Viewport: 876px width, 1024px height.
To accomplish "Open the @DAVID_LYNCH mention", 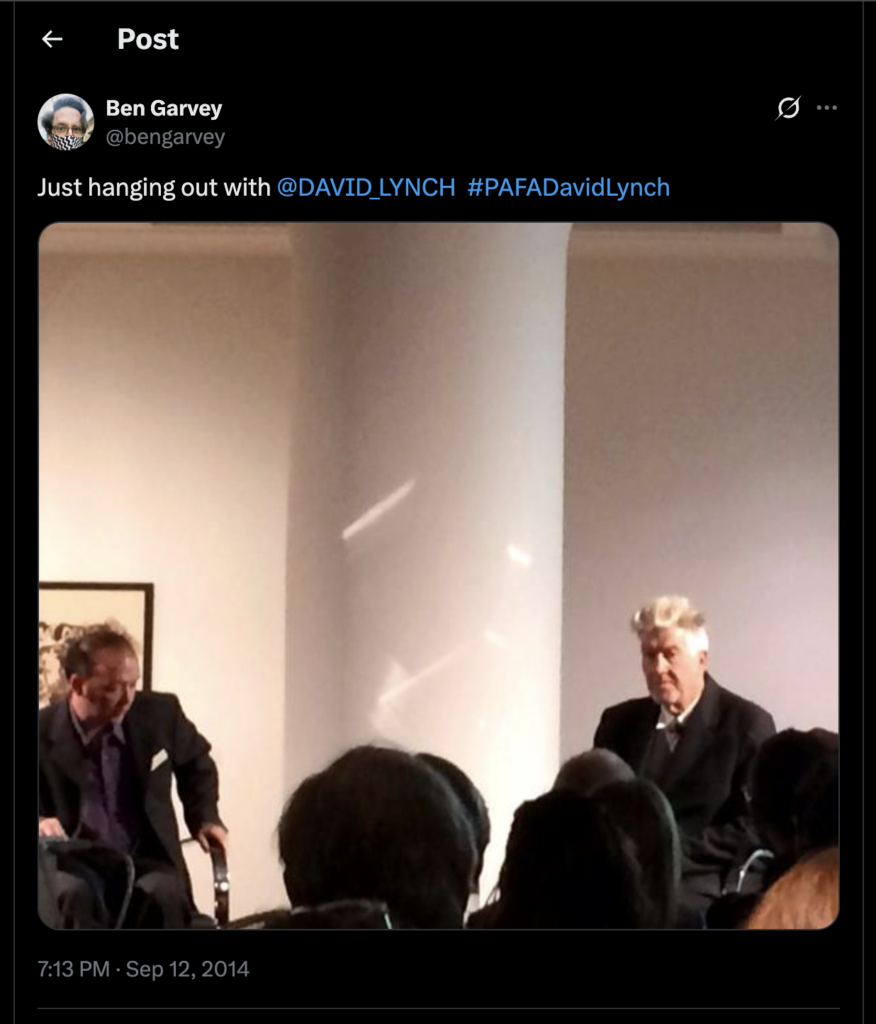I will 366,187.
